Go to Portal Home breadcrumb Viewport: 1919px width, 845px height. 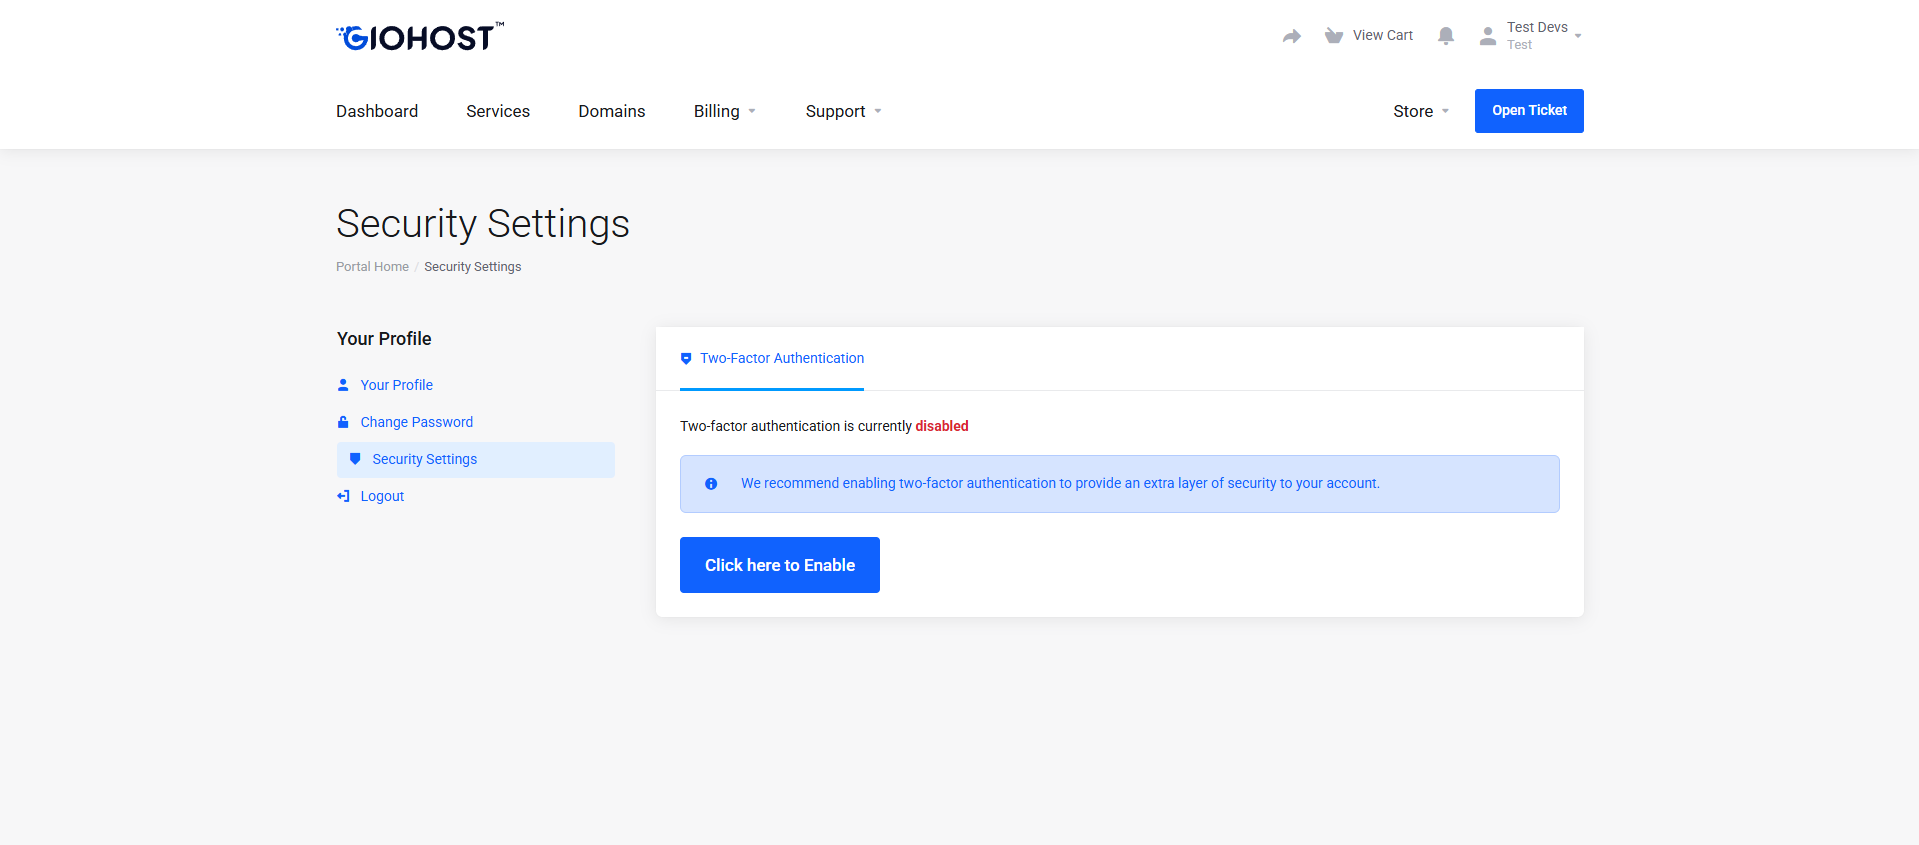(x=372, y=267)
